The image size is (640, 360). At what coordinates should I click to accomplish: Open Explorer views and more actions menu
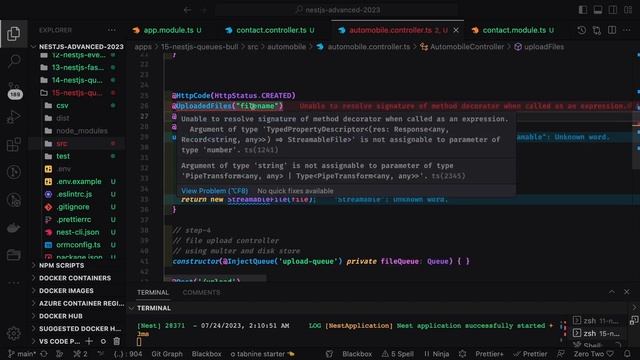[111, 30]
